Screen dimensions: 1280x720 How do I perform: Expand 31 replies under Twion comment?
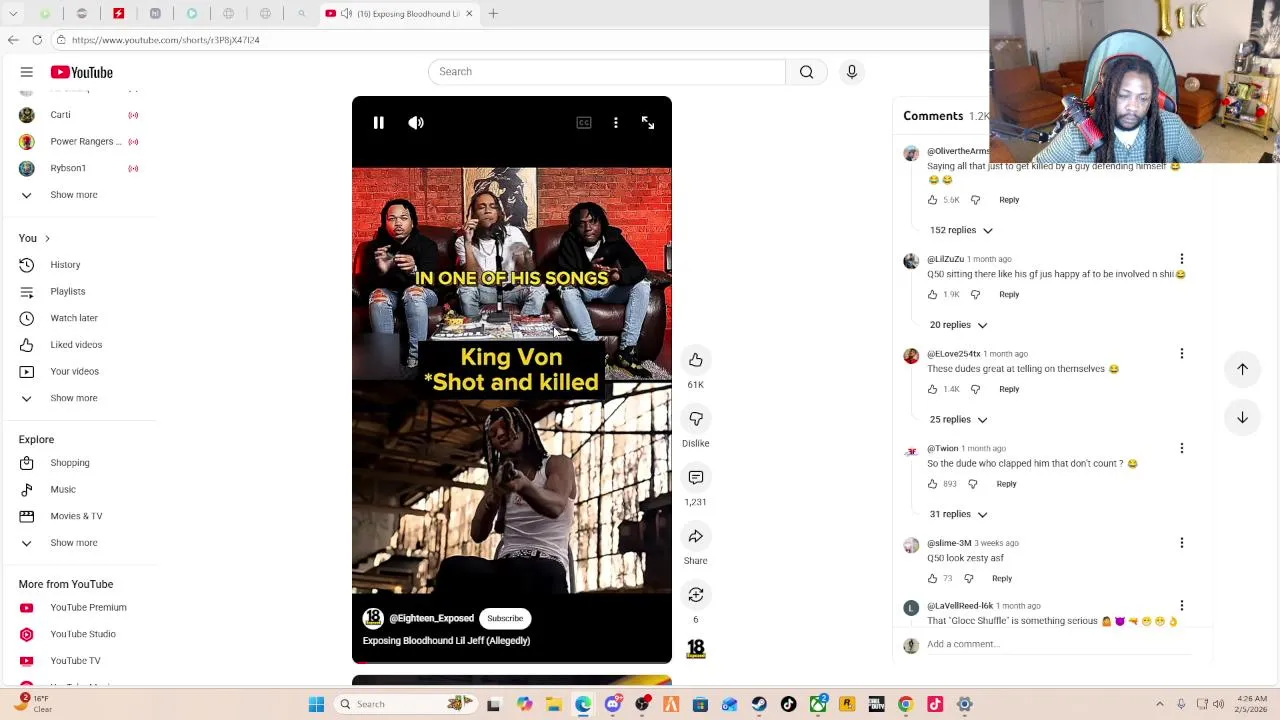tap(958, 514)
